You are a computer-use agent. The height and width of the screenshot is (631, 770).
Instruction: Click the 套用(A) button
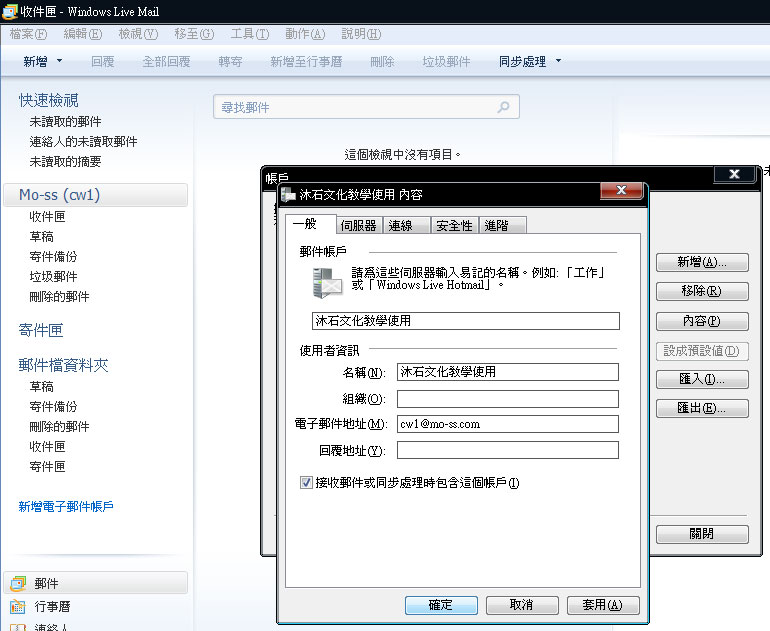603,605
